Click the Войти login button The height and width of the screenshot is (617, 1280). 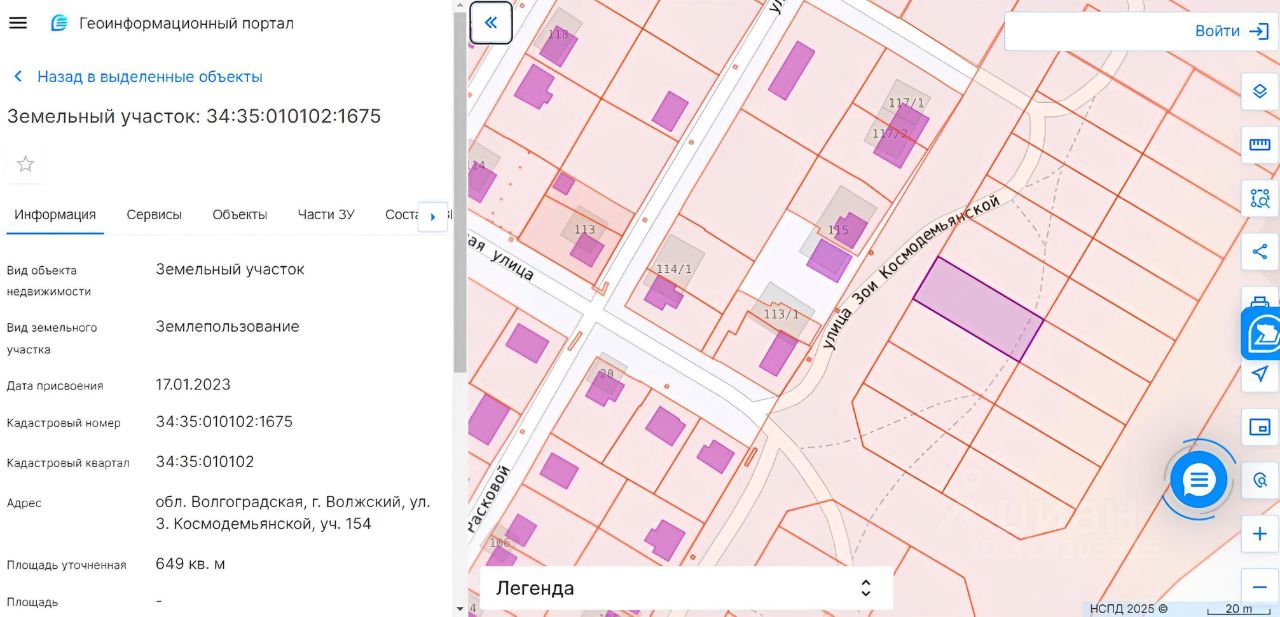tap(1231, 31)
